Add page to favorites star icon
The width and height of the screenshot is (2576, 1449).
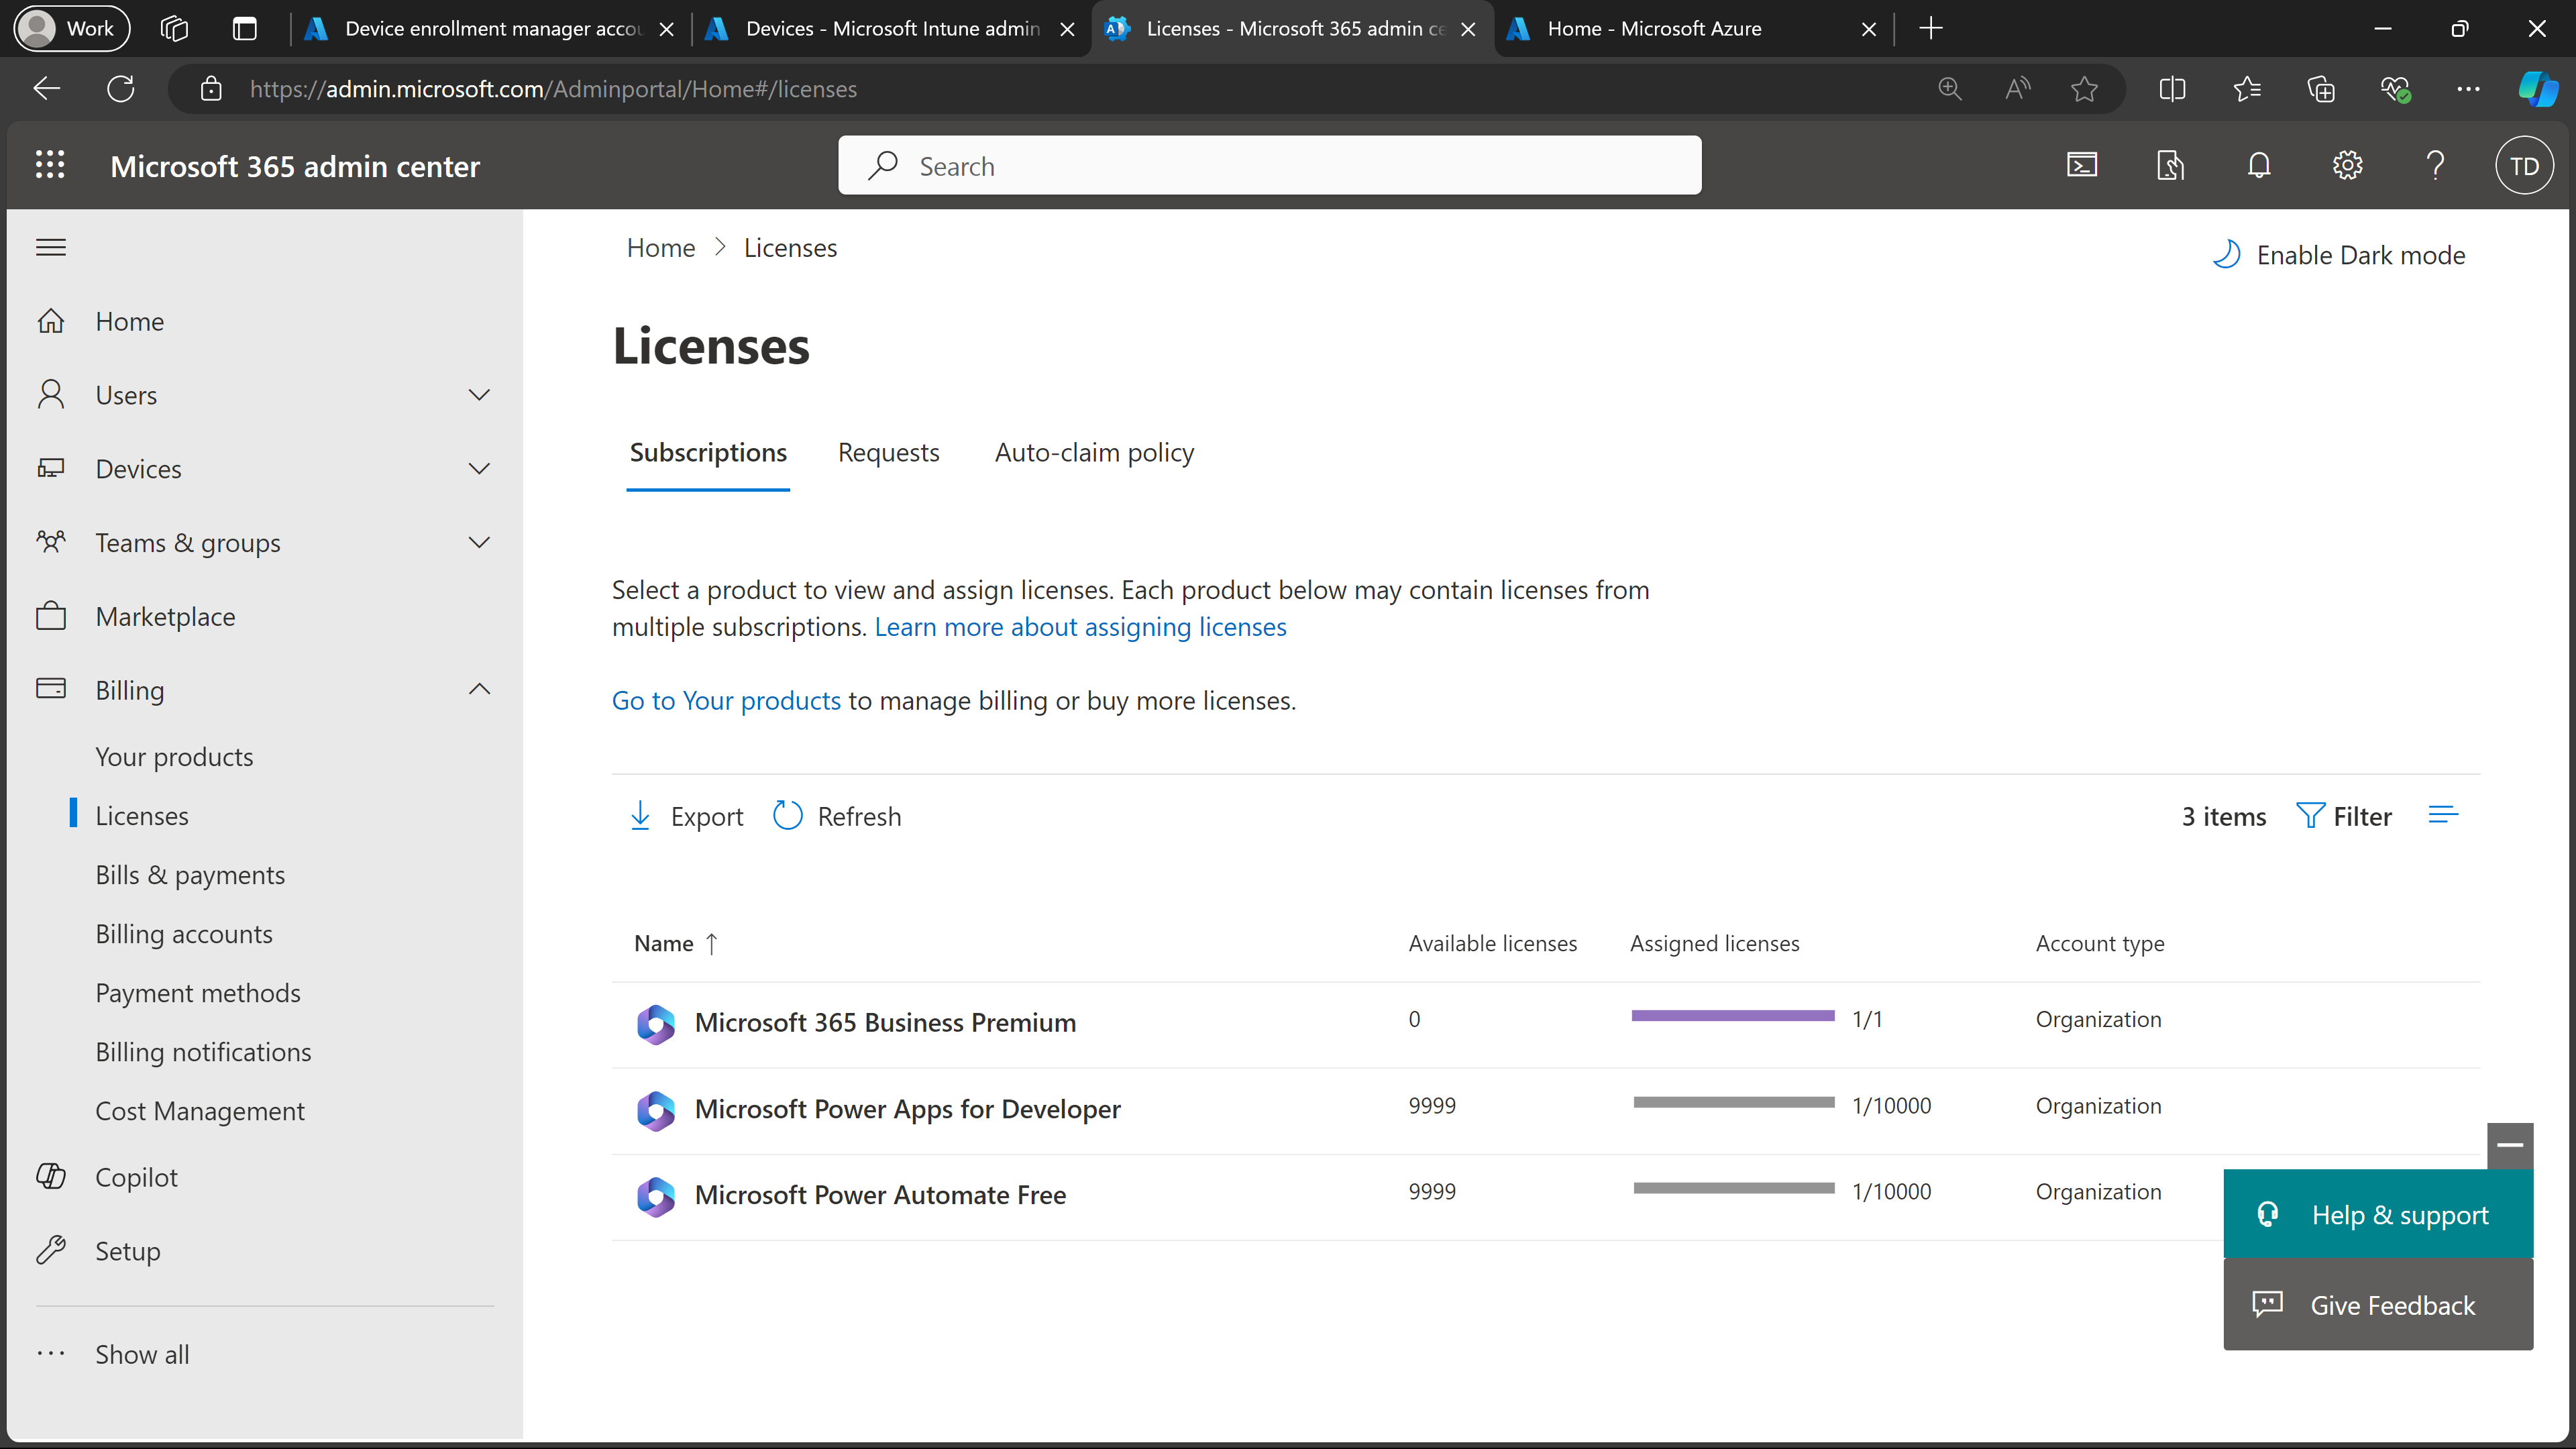coord(2084,89)
